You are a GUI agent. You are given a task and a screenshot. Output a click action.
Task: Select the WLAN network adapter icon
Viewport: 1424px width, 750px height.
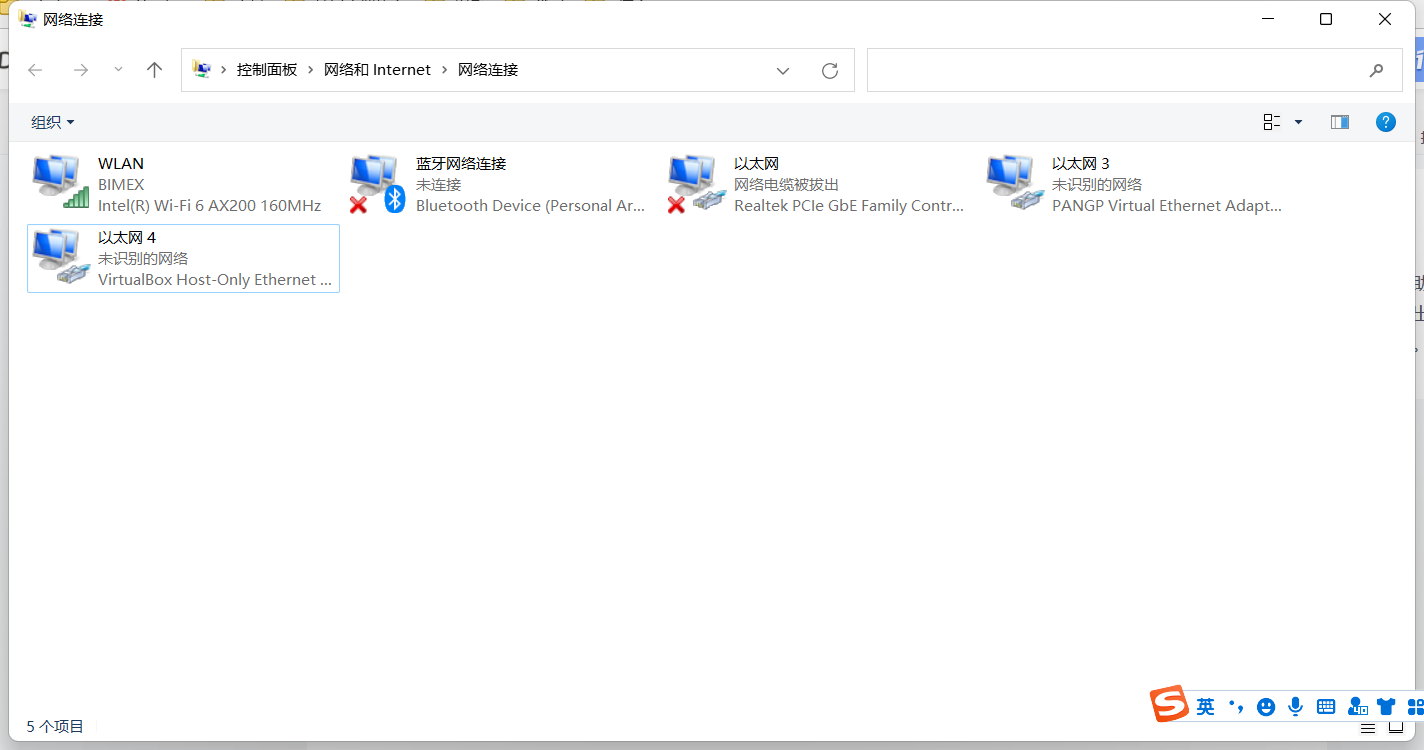tap(60, 182)
